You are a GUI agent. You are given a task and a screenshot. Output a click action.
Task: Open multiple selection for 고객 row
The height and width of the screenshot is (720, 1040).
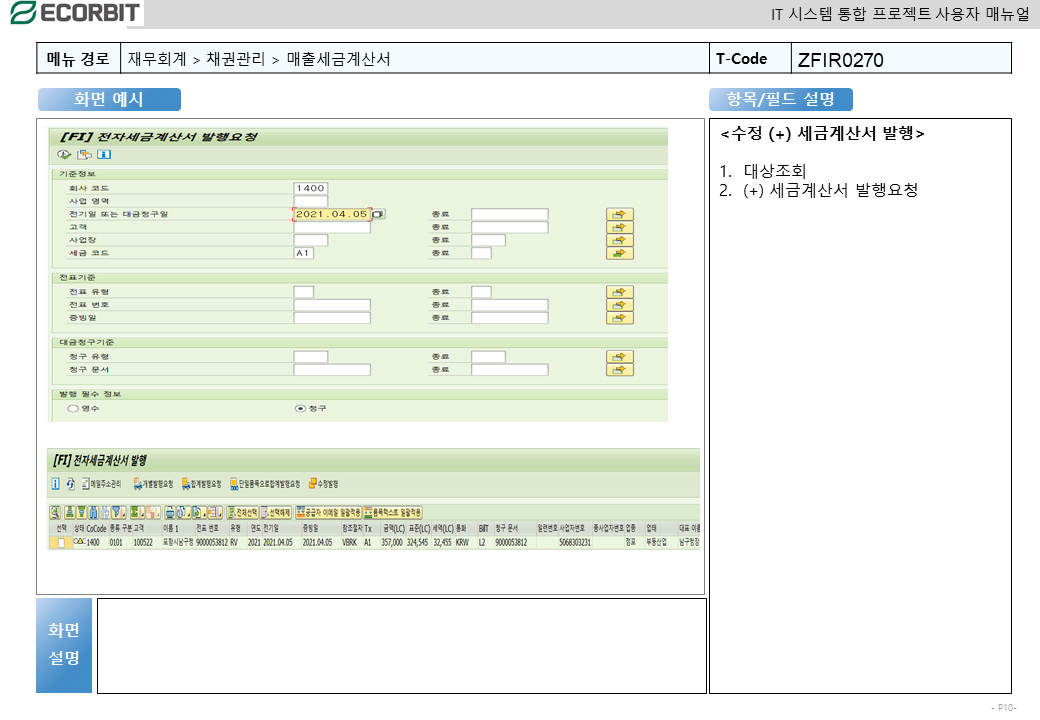pos(620,227)
